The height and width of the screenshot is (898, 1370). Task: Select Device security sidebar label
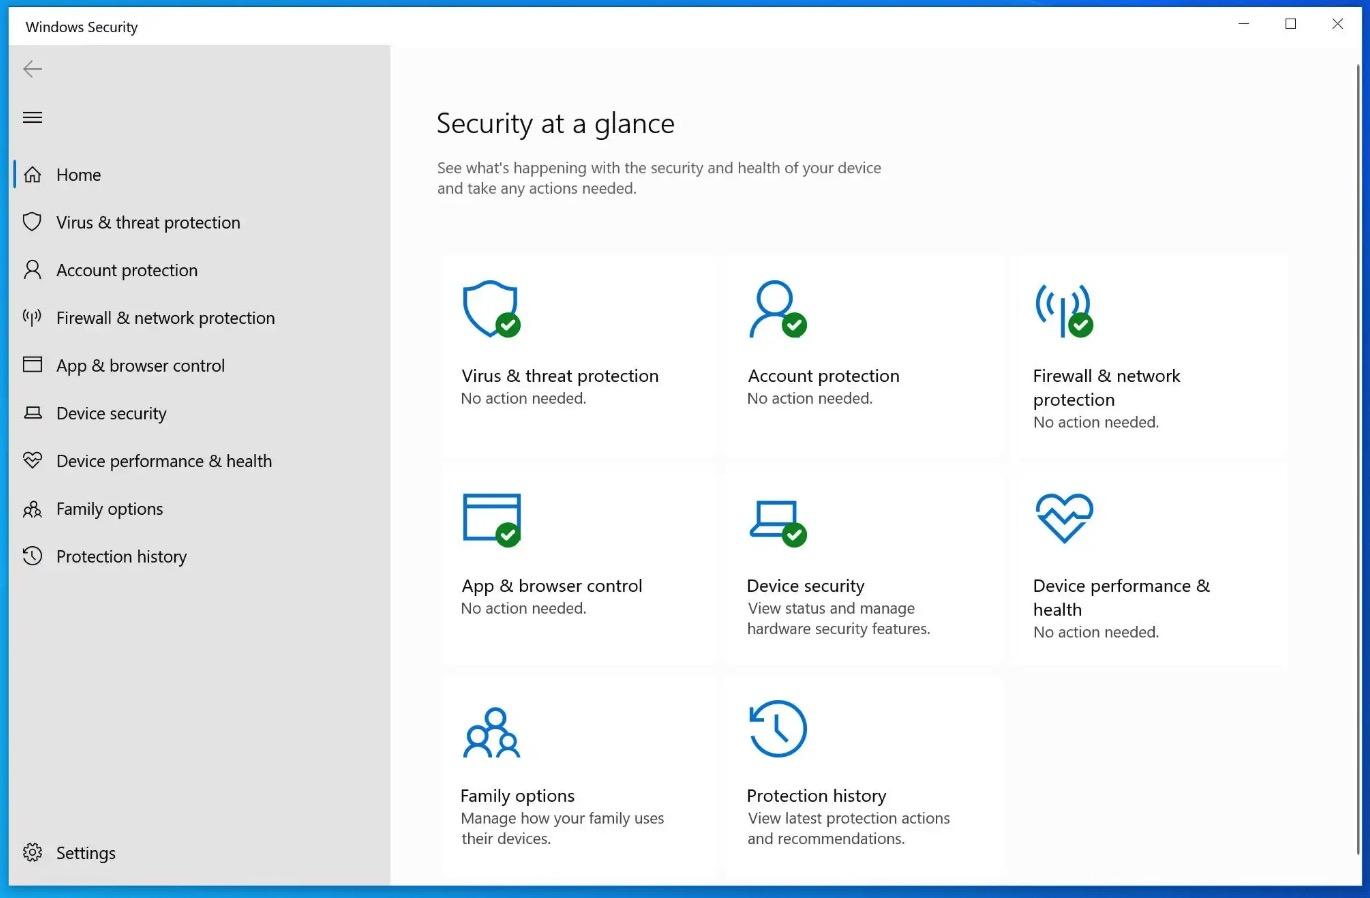[111, 413]
